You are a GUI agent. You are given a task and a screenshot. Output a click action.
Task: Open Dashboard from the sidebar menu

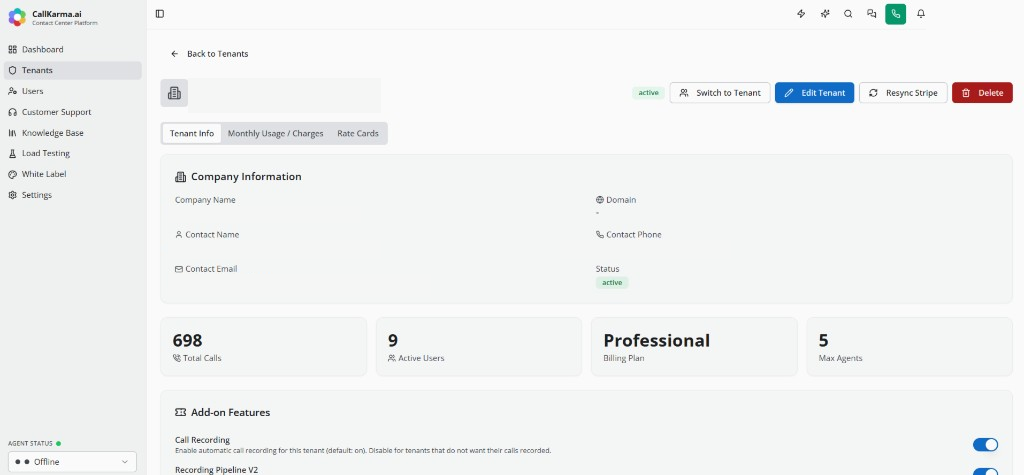[x=72, y=50]
